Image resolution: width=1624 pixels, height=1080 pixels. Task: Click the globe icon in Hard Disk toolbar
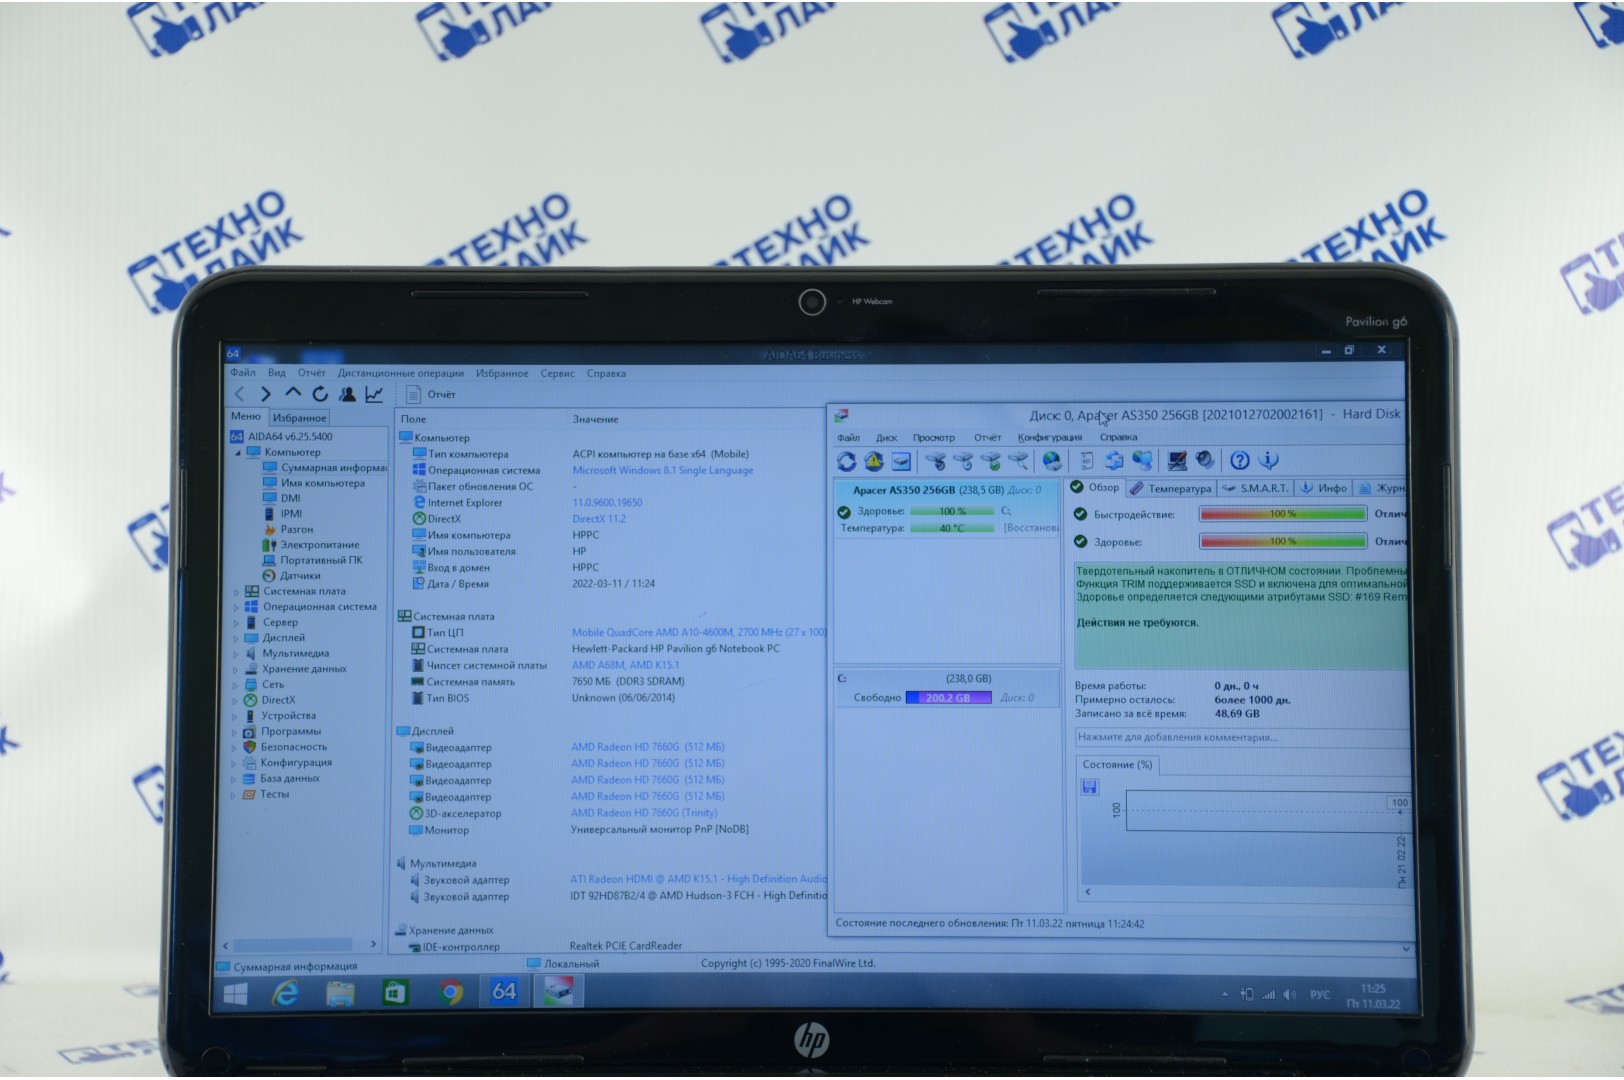point(1051,460)
